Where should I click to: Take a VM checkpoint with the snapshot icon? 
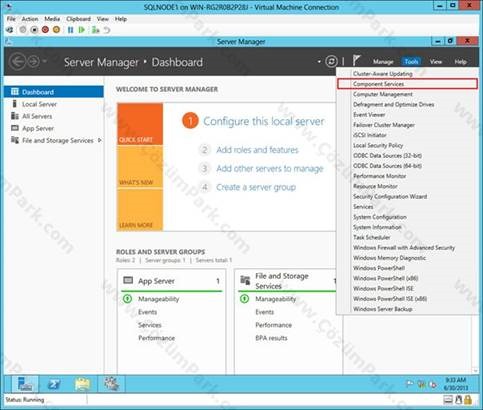[x=96, y=30]
